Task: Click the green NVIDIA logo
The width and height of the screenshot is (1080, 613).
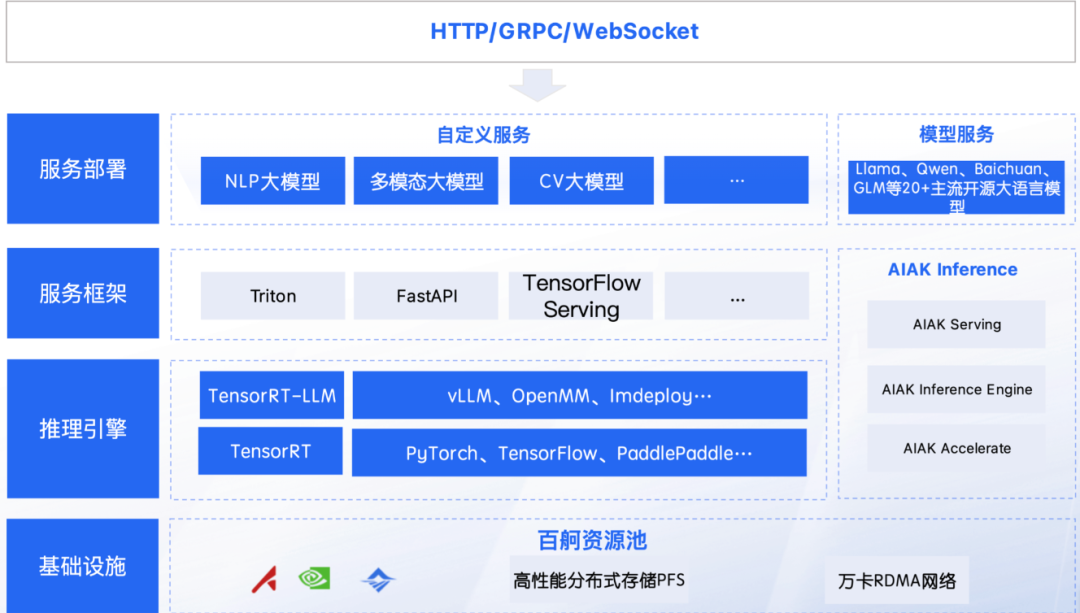Action: [314, 578]
